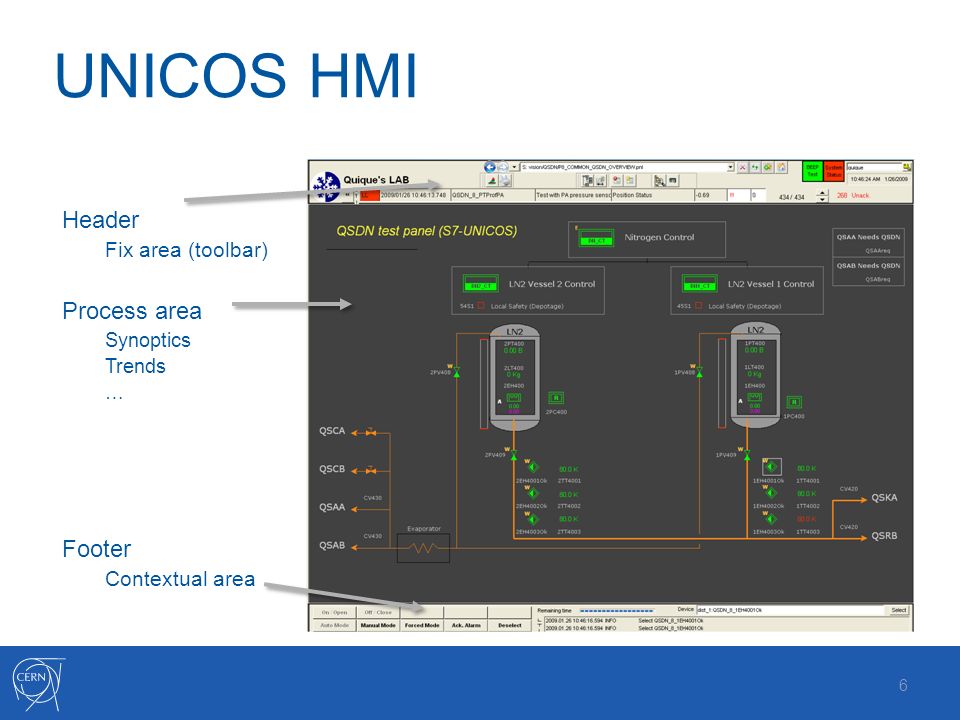Click the QSCB line valve symbol
This screenshot has width=960, height=720.
click(x=370, y=471)
